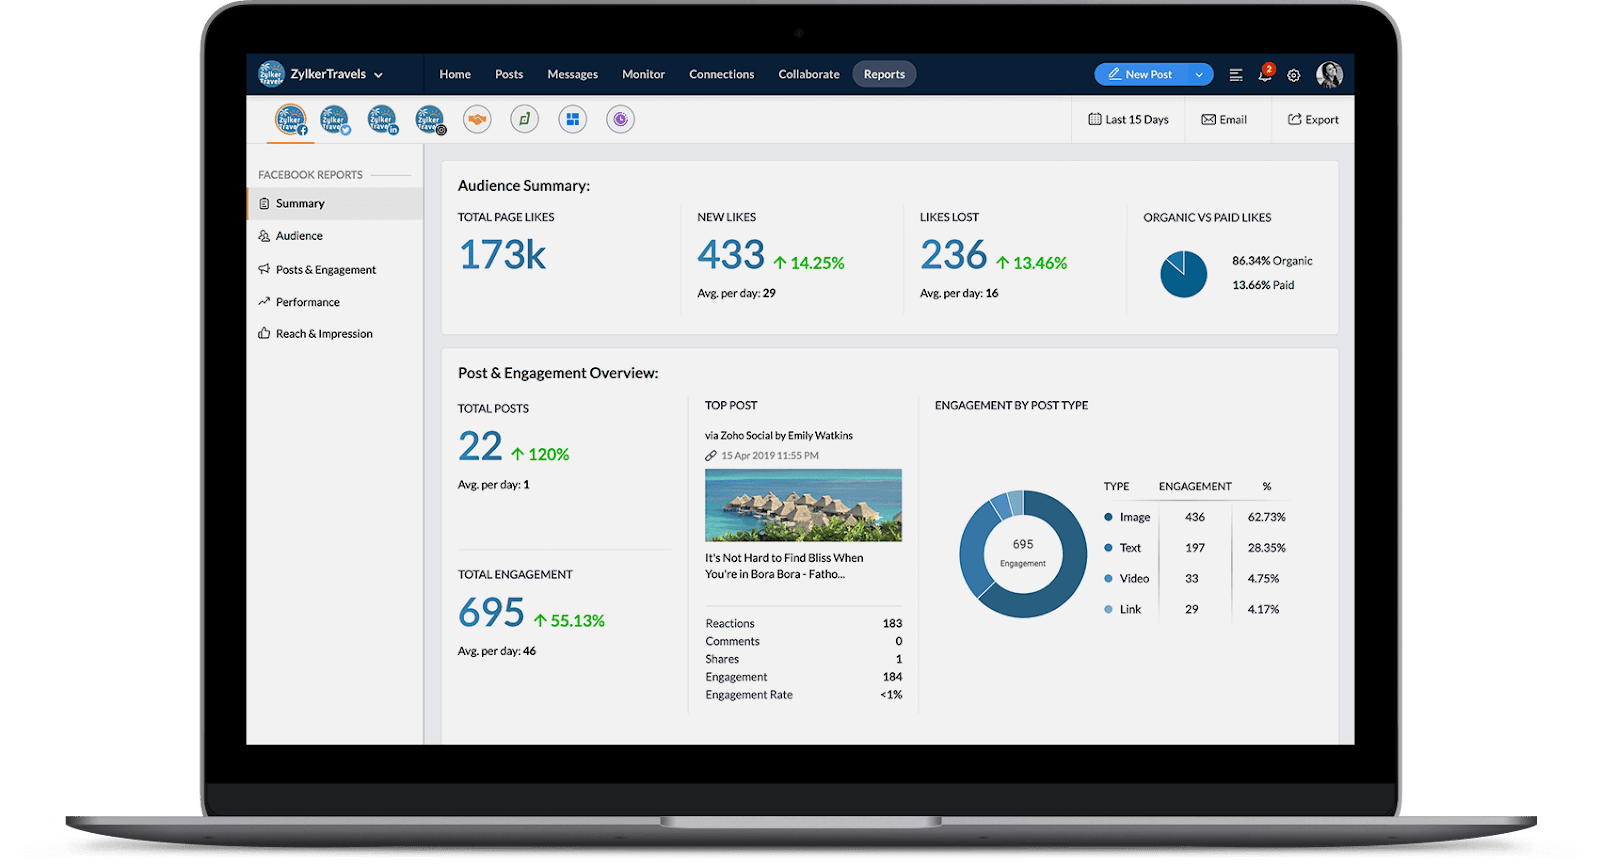1600x865 pixels.
Task: Open the lines menu icon beside New Post
Action: [x=1236, y=75]
